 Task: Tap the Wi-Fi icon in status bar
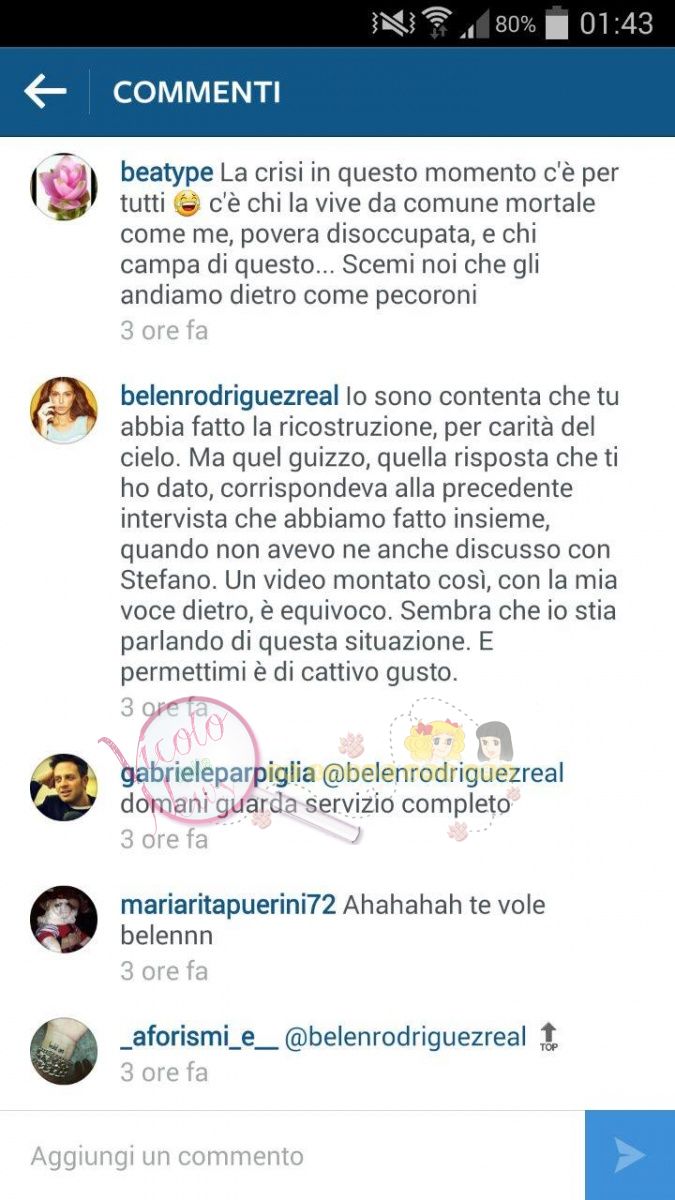click(436, 23)
